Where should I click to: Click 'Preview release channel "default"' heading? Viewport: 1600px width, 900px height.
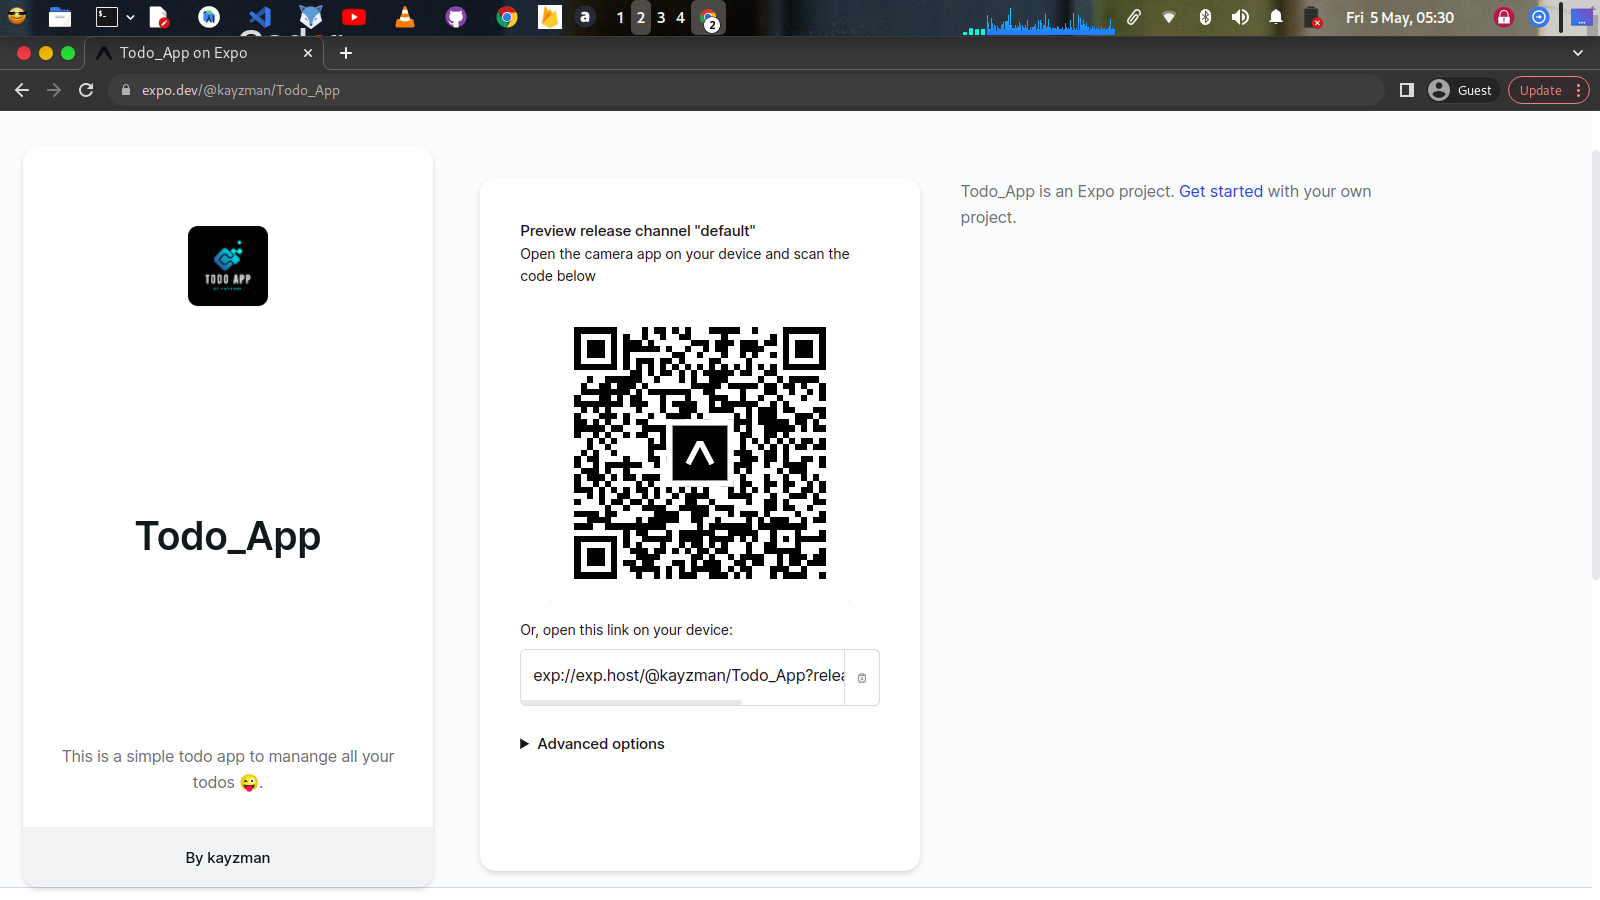tap(638, 231)
